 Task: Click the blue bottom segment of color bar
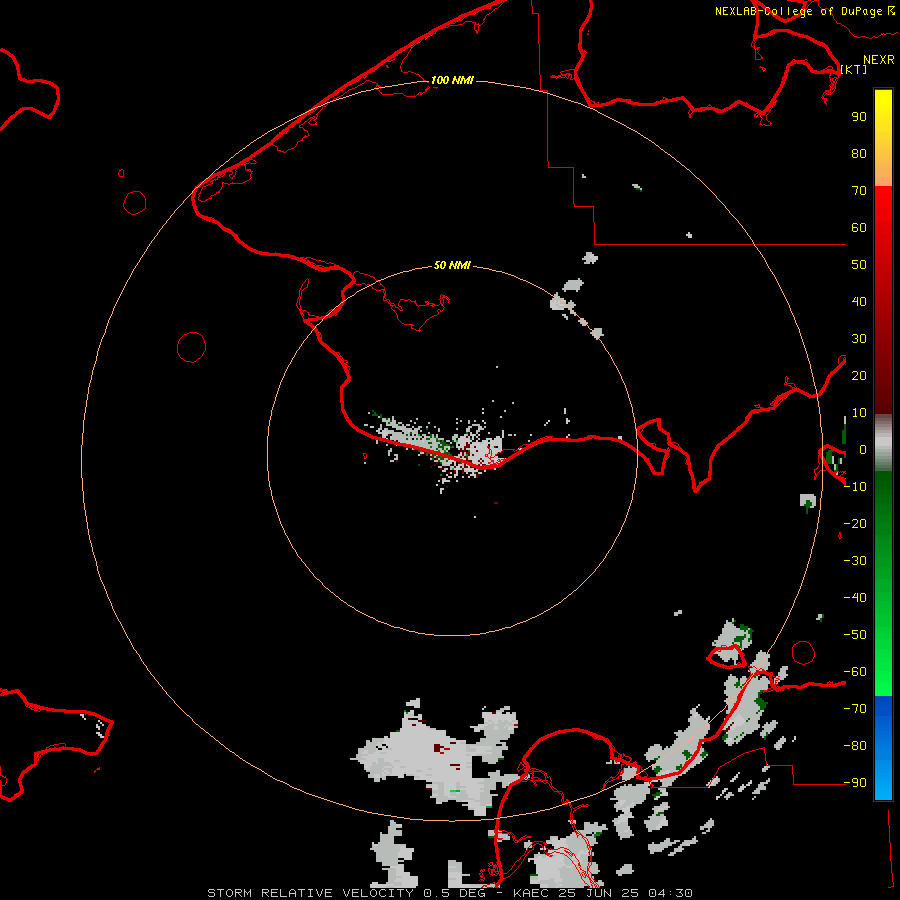(883, 748)
